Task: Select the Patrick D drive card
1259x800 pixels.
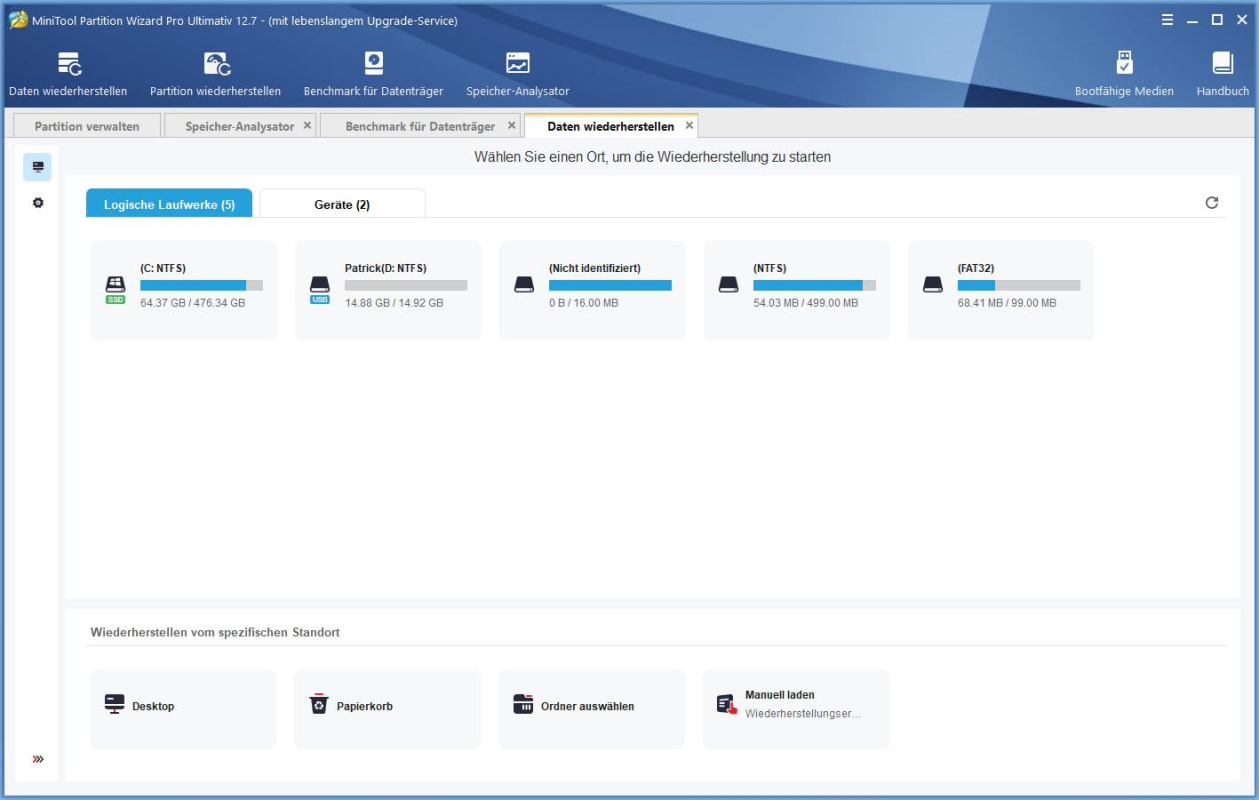Action: (386, 289)
